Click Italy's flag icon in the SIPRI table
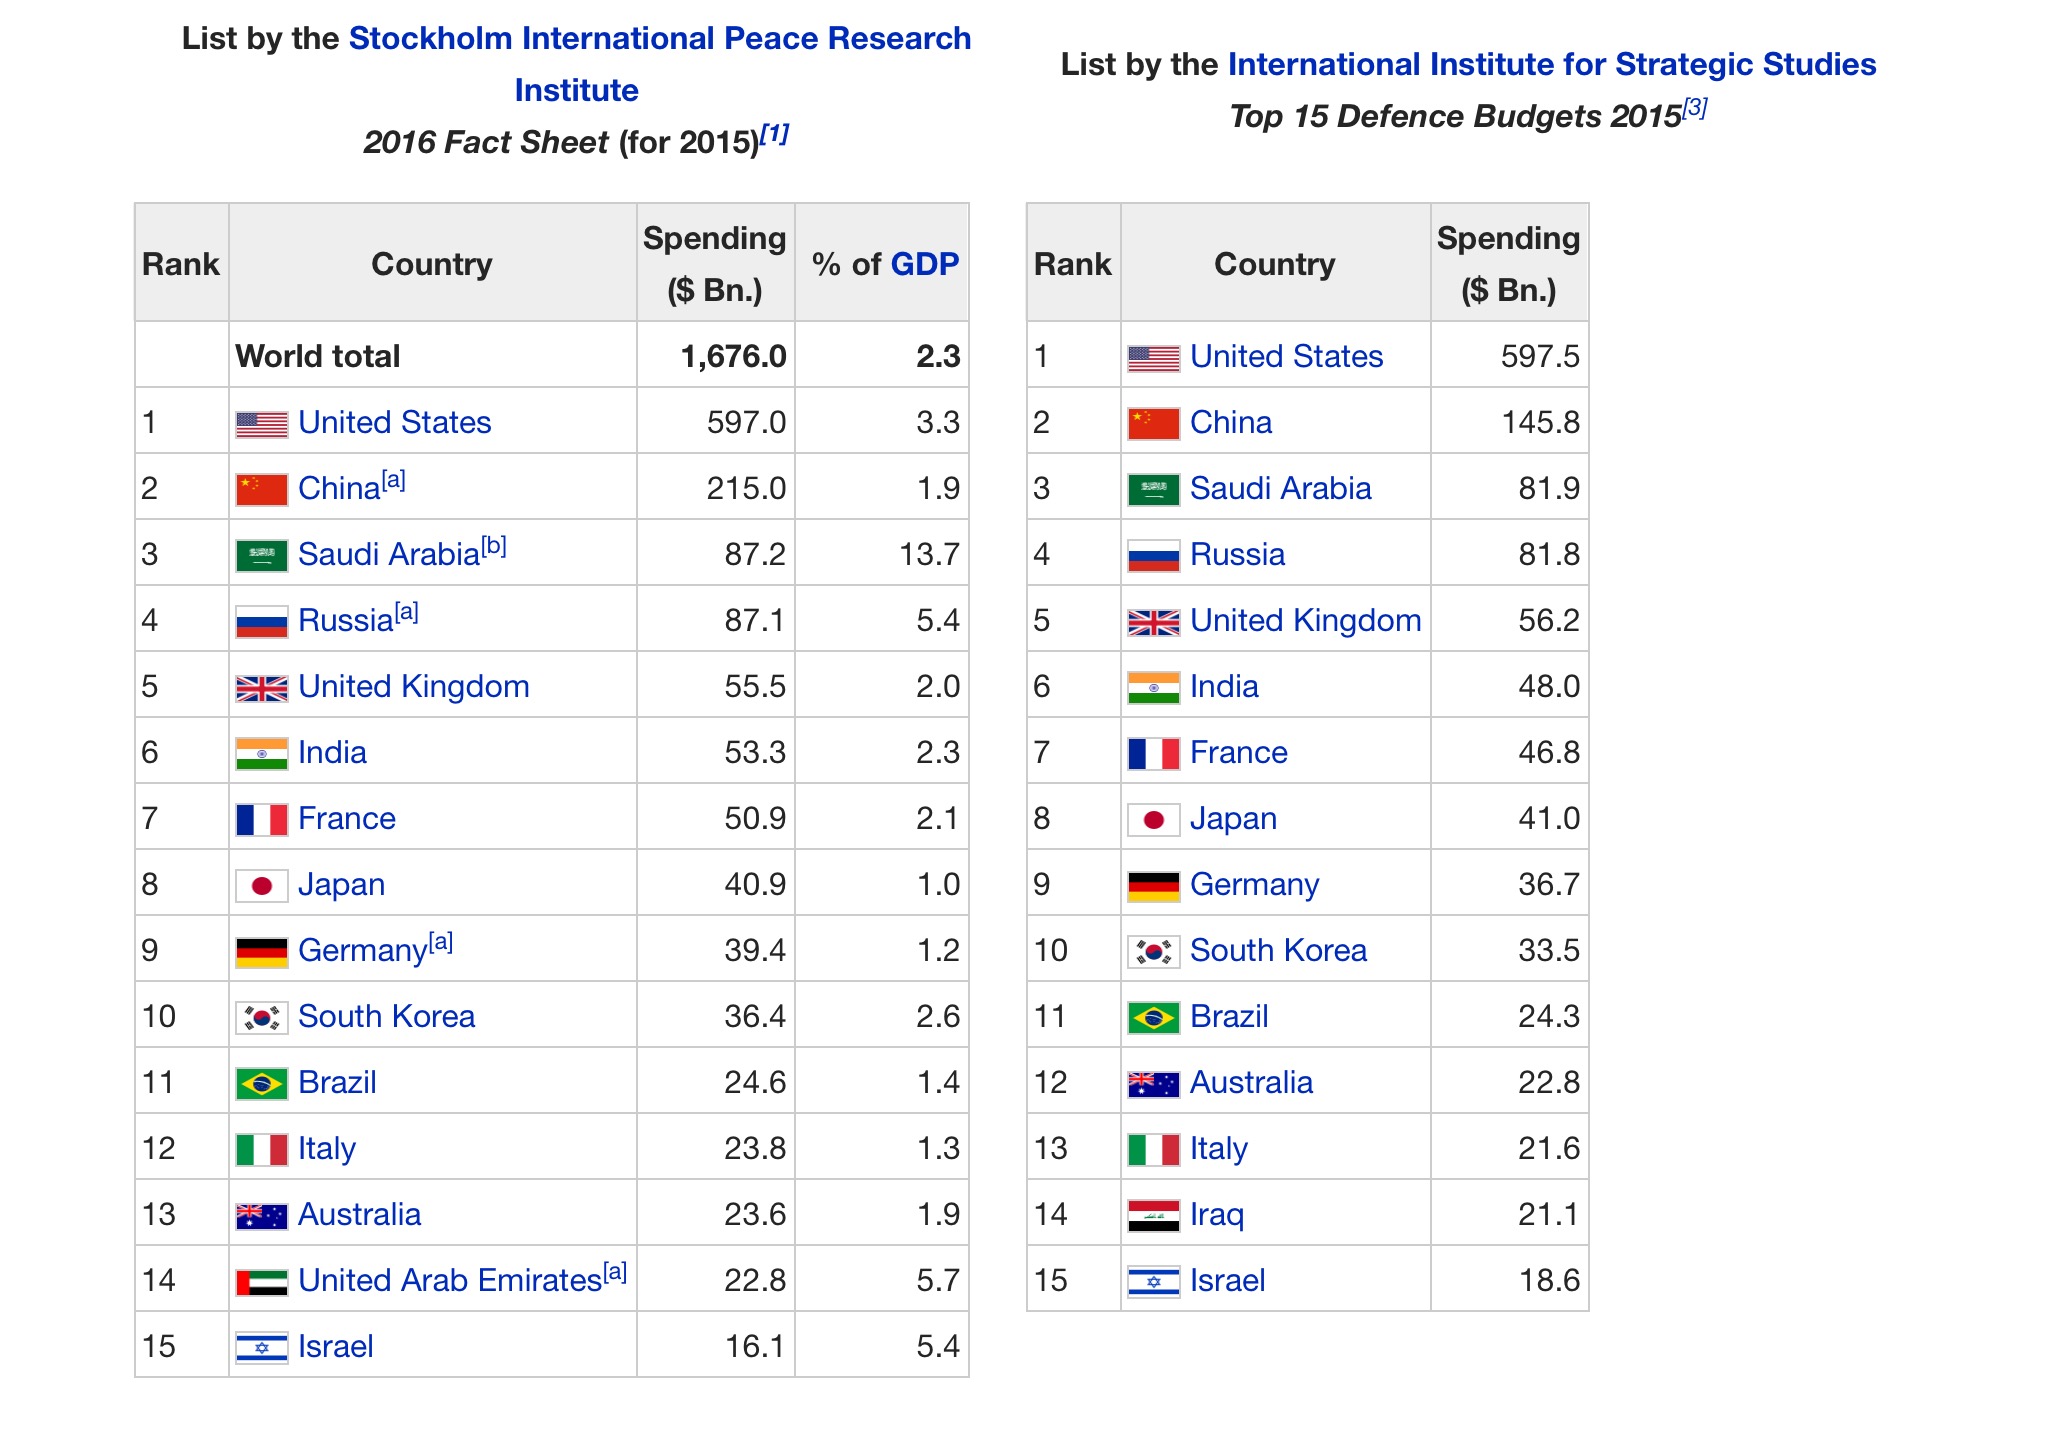The image size is (2048, 1451). pyautogui.click(x=262, y=1150)
